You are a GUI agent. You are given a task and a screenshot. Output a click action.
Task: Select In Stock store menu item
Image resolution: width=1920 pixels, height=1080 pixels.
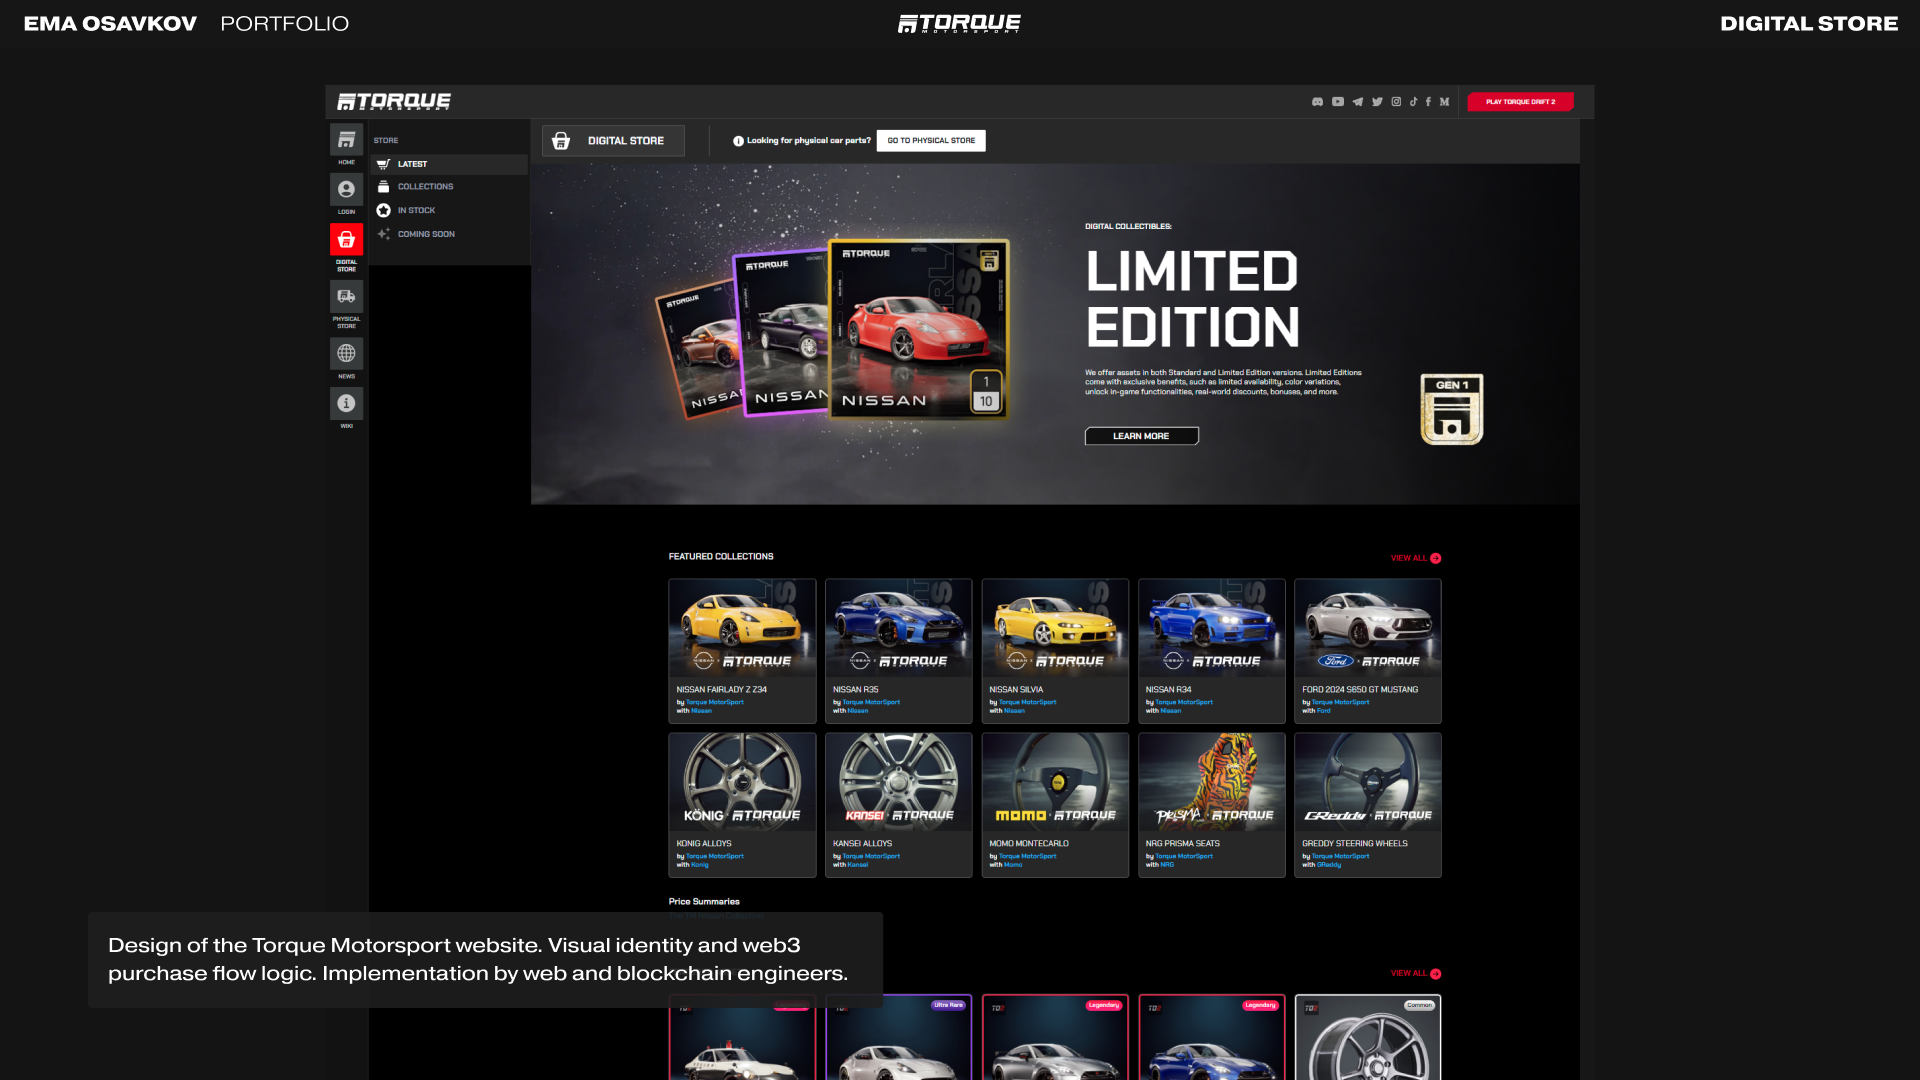click(x=416, y=211)
